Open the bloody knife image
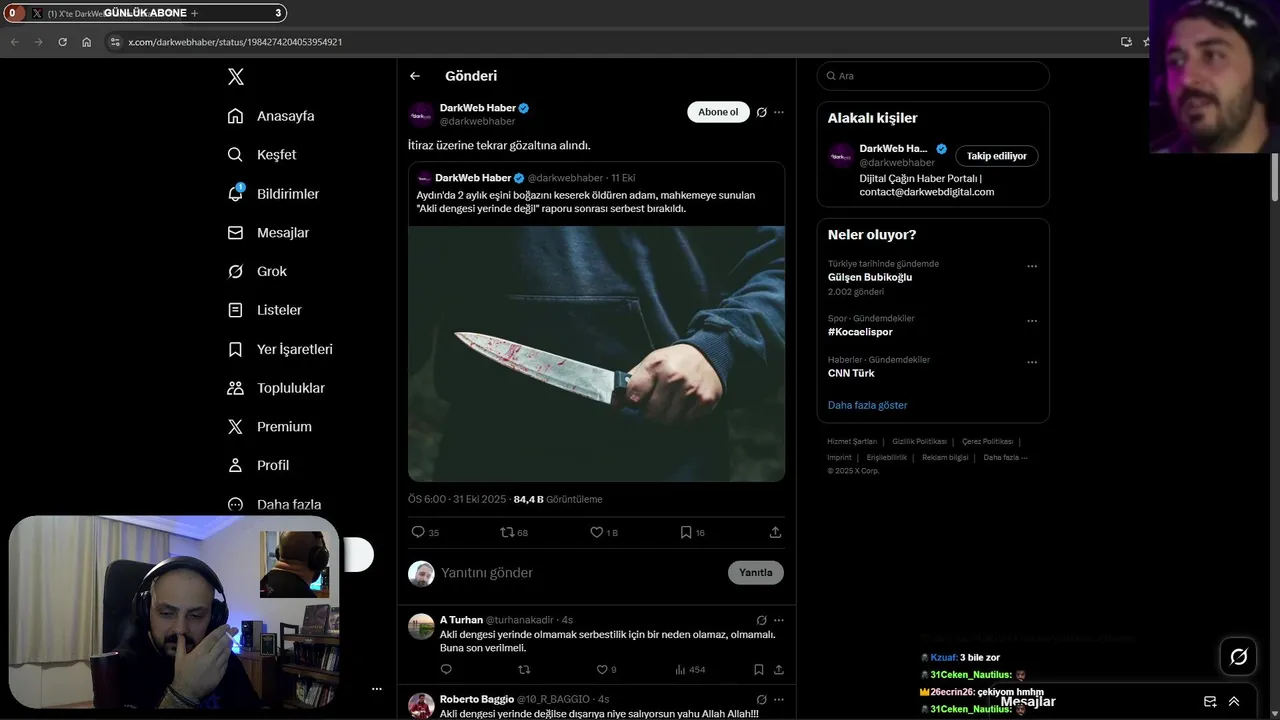This screenshot has width=1280, height=720. (x=596, y=353)
